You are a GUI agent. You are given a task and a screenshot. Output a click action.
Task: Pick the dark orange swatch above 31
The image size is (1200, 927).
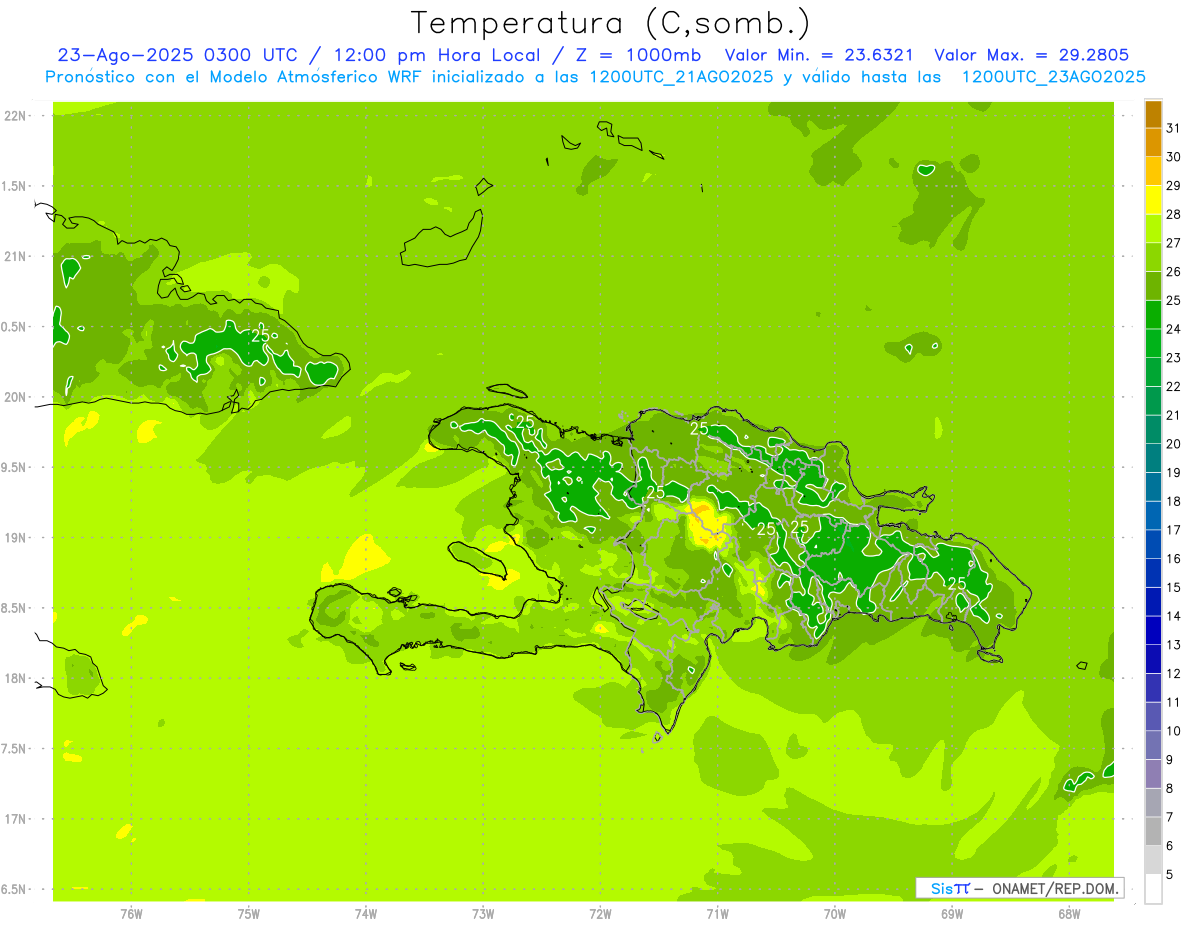(1153, 113)
